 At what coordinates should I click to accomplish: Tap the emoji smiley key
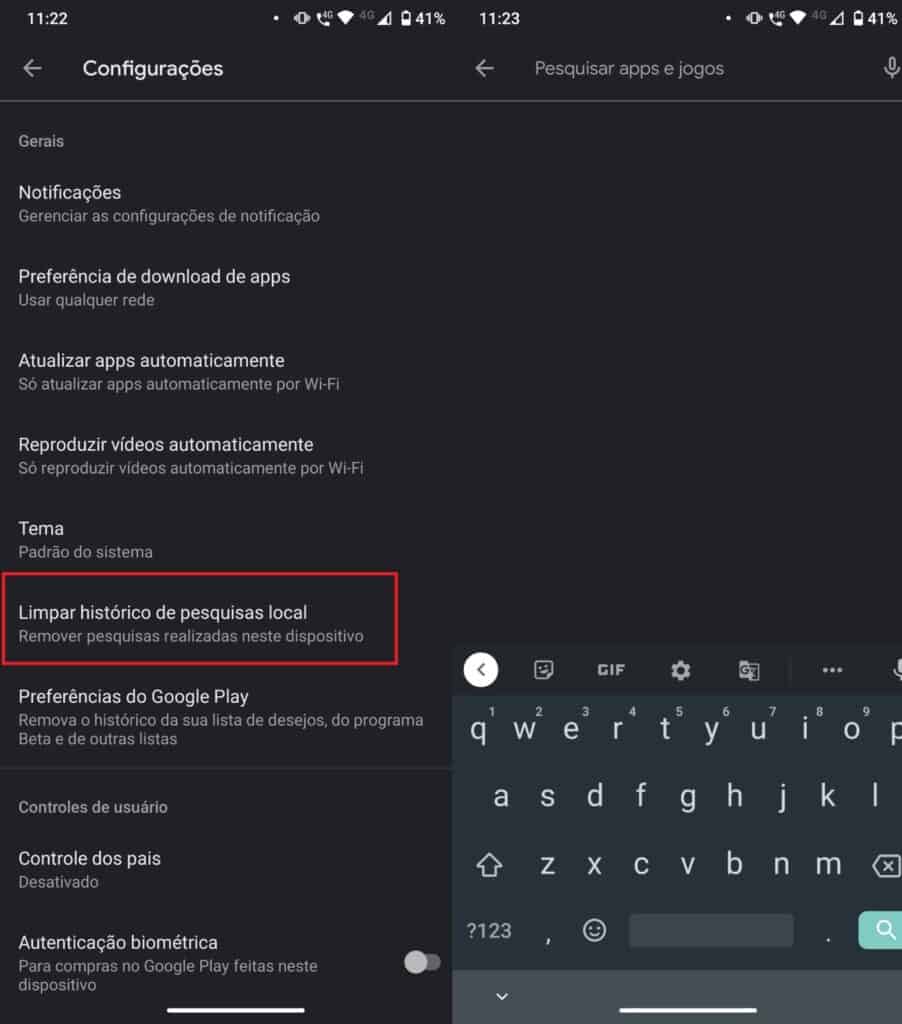click(x=594, y=930)
